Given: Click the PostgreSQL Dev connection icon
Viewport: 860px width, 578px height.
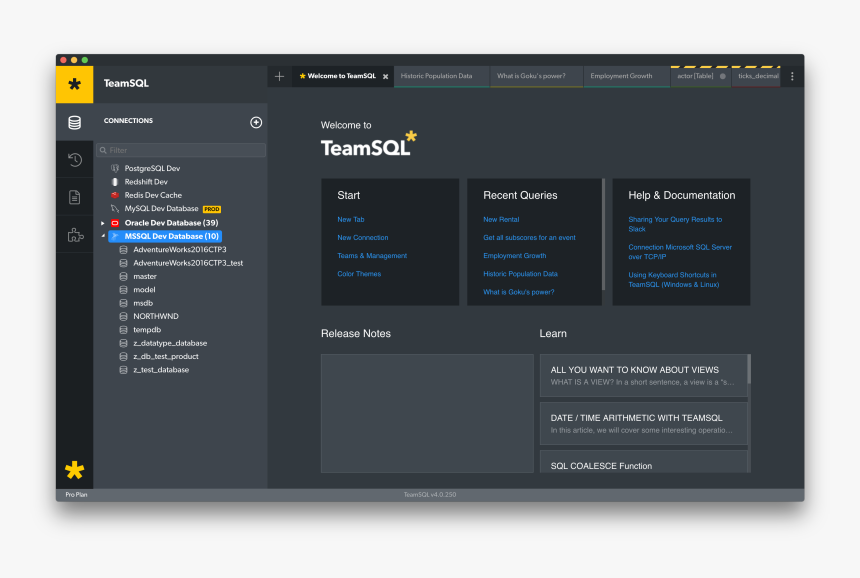Looking at the screenshot, I should [115, 168].
